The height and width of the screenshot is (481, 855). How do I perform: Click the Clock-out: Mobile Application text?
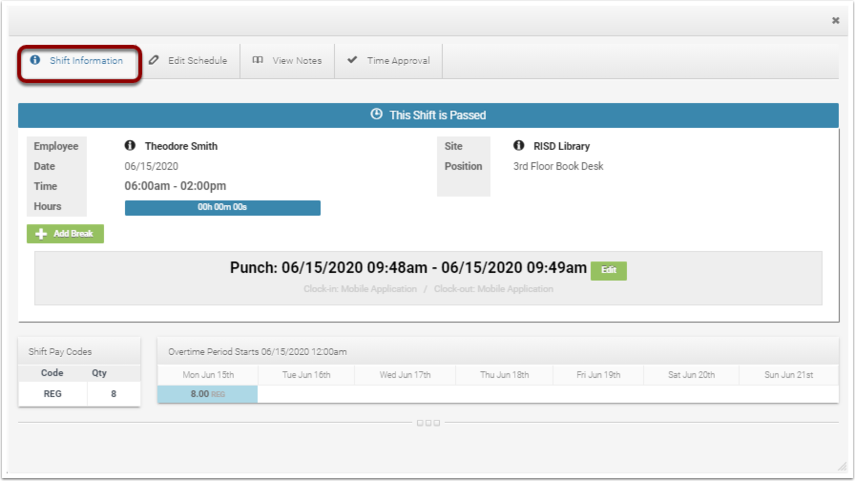493,289
